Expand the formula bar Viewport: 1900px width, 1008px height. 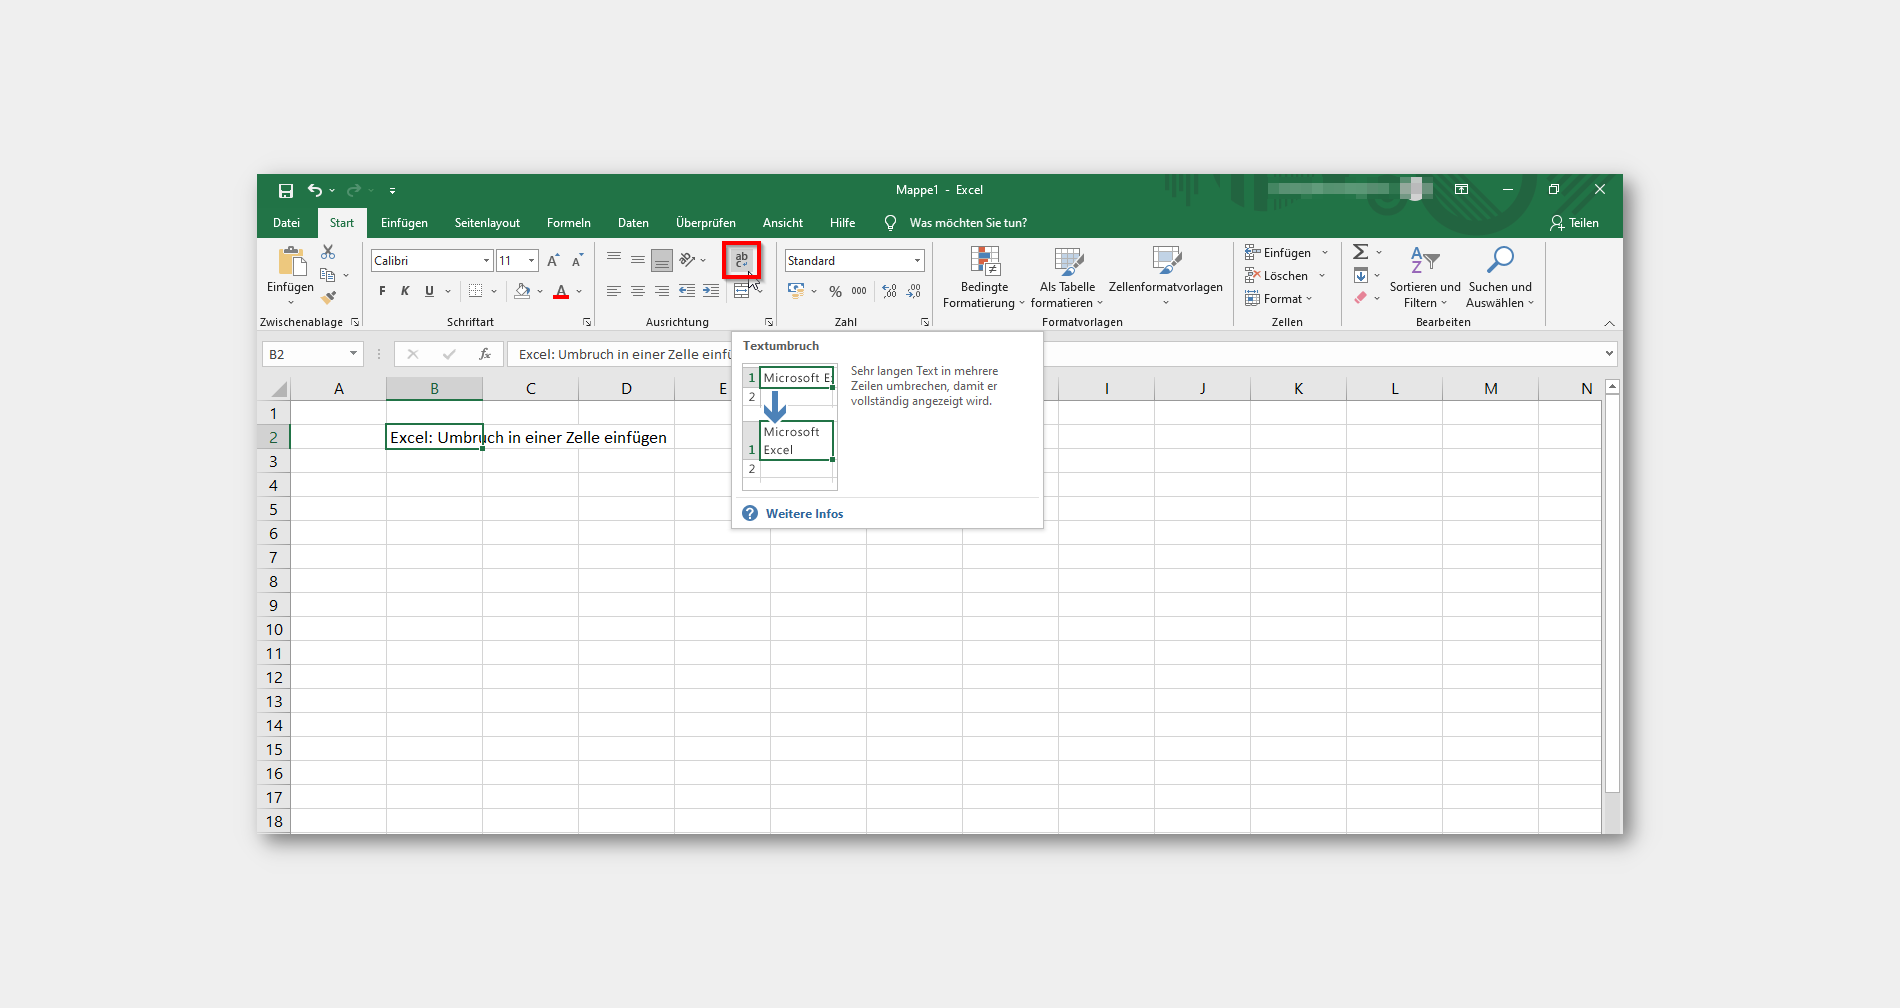click(x=1609, y=353)
